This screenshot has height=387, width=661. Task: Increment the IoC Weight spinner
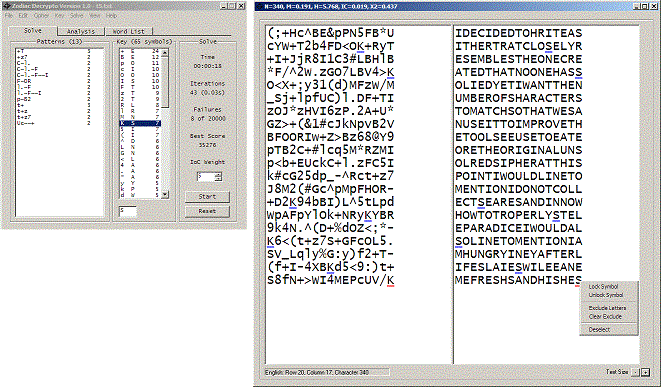[218, 174]
